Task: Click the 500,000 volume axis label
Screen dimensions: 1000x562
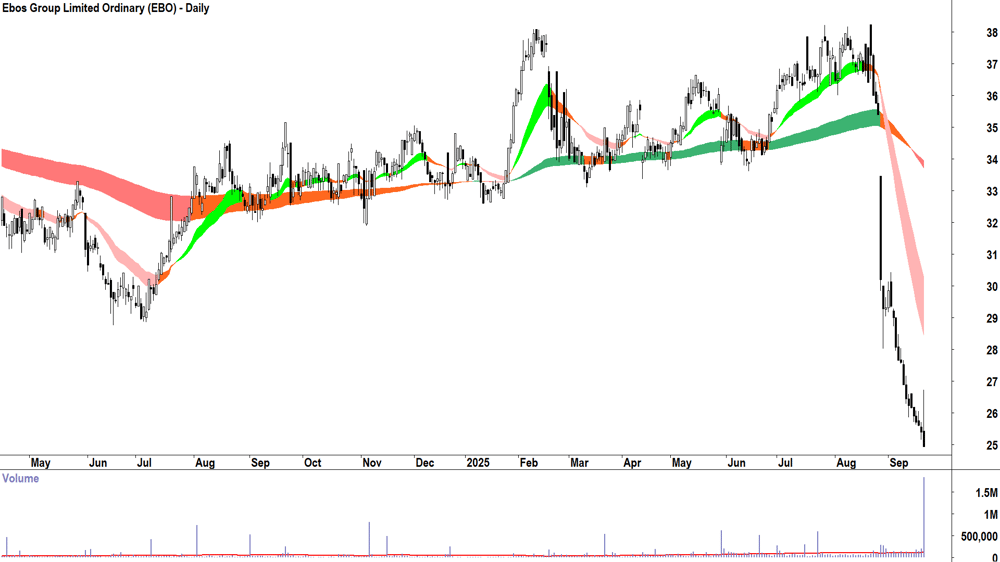Action: (x=980, y=537)
